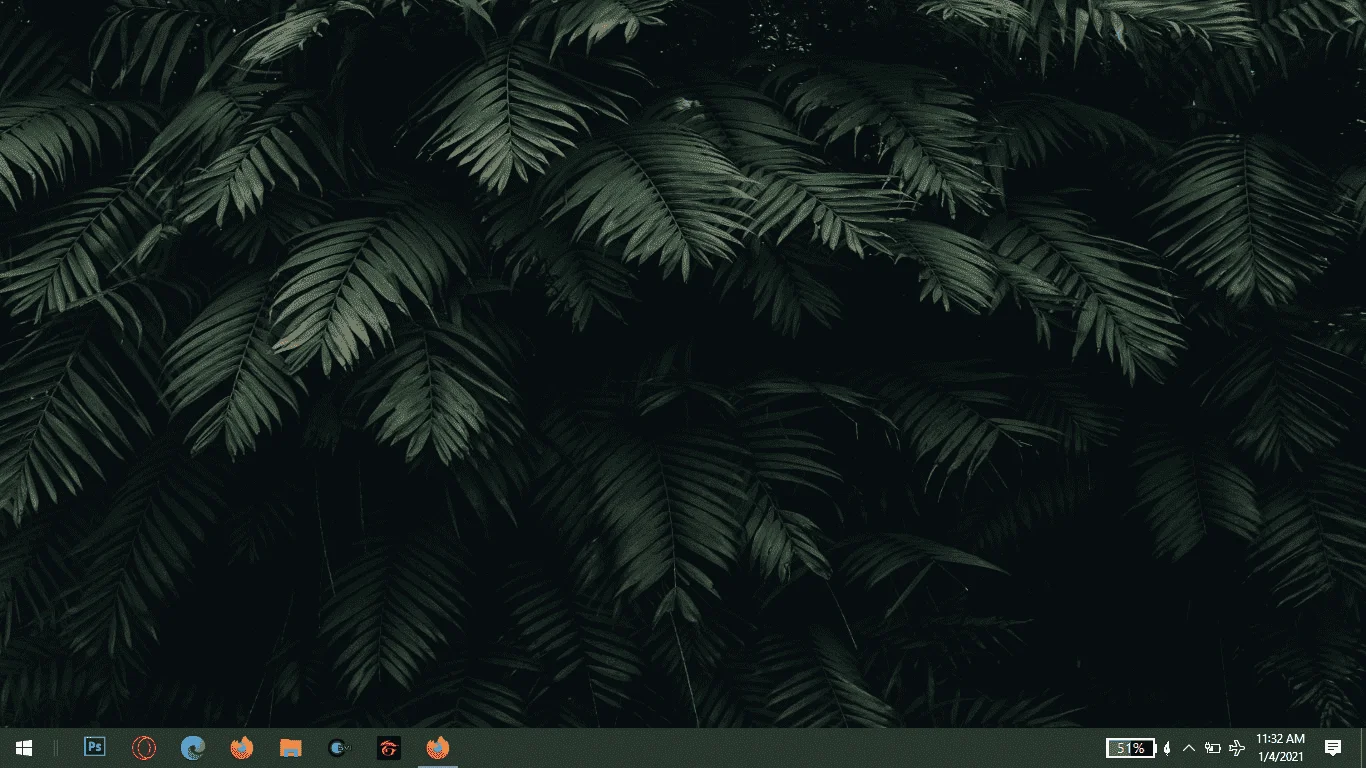1366x768 pixels.
Task: Click the 51% battery bar indicator
Action: [x=1131, y=748]
